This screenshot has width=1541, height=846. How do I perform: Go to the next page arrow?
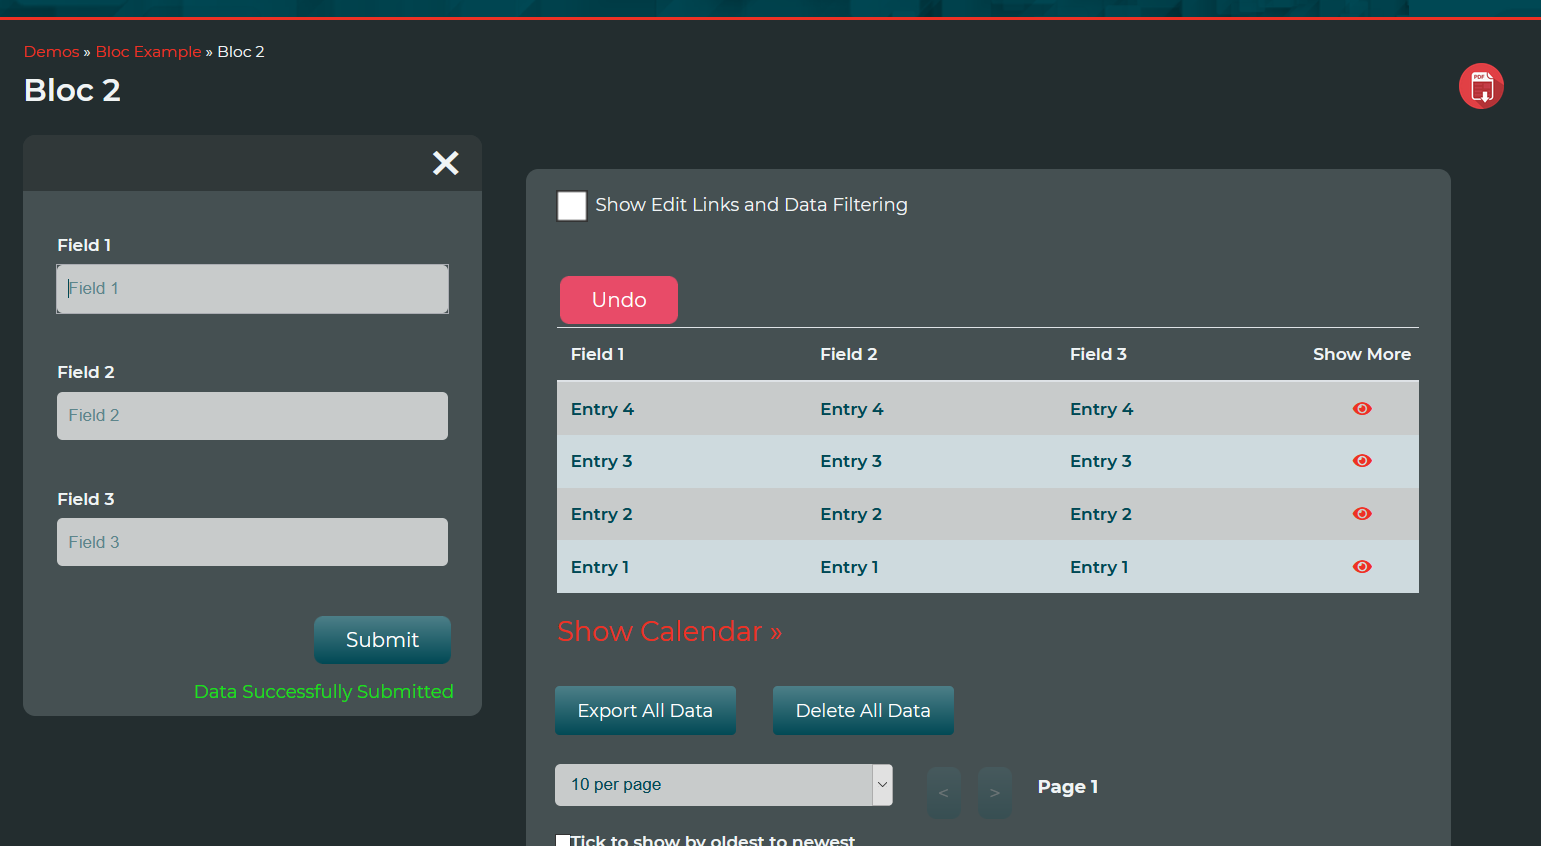[995, 793]
